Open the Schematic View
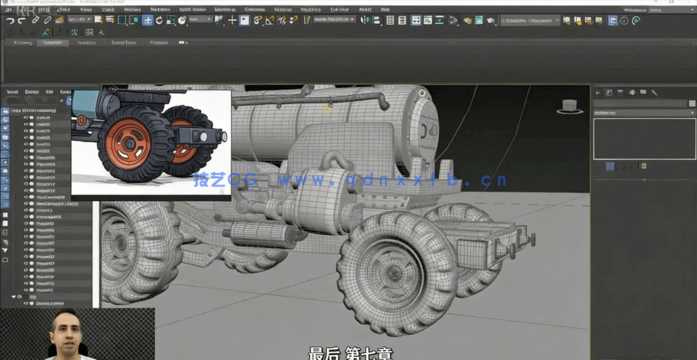 pyautogui.click(x=440, y=20)
